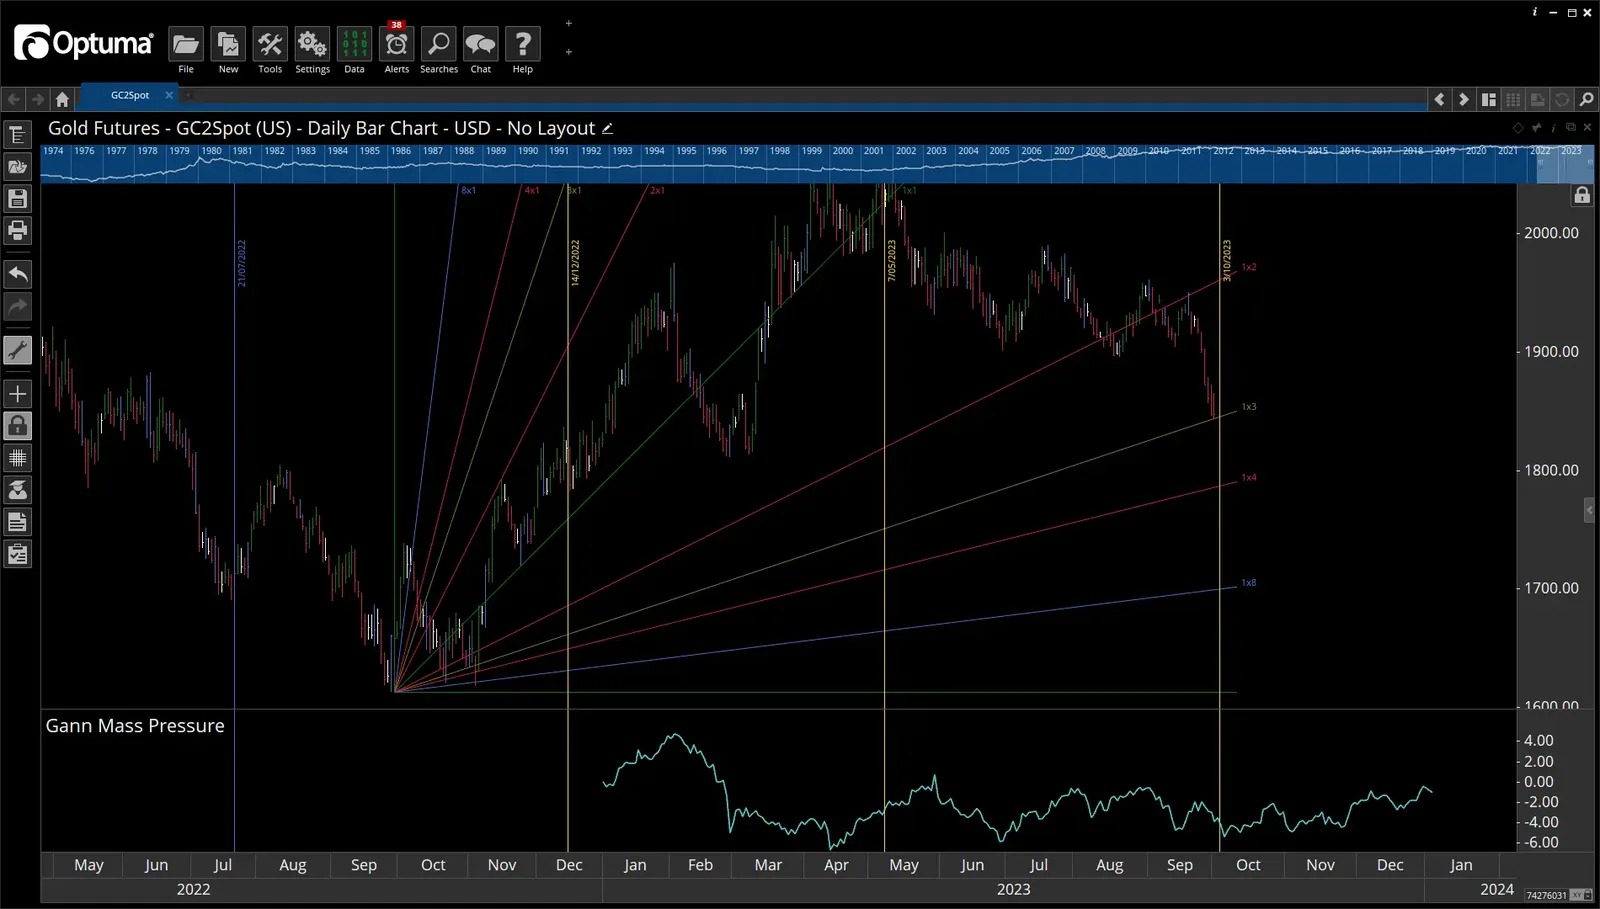Select the 1x3 Gann fan line label
The height and width of the screenshot is (909, 1600).
[1249, 407]
